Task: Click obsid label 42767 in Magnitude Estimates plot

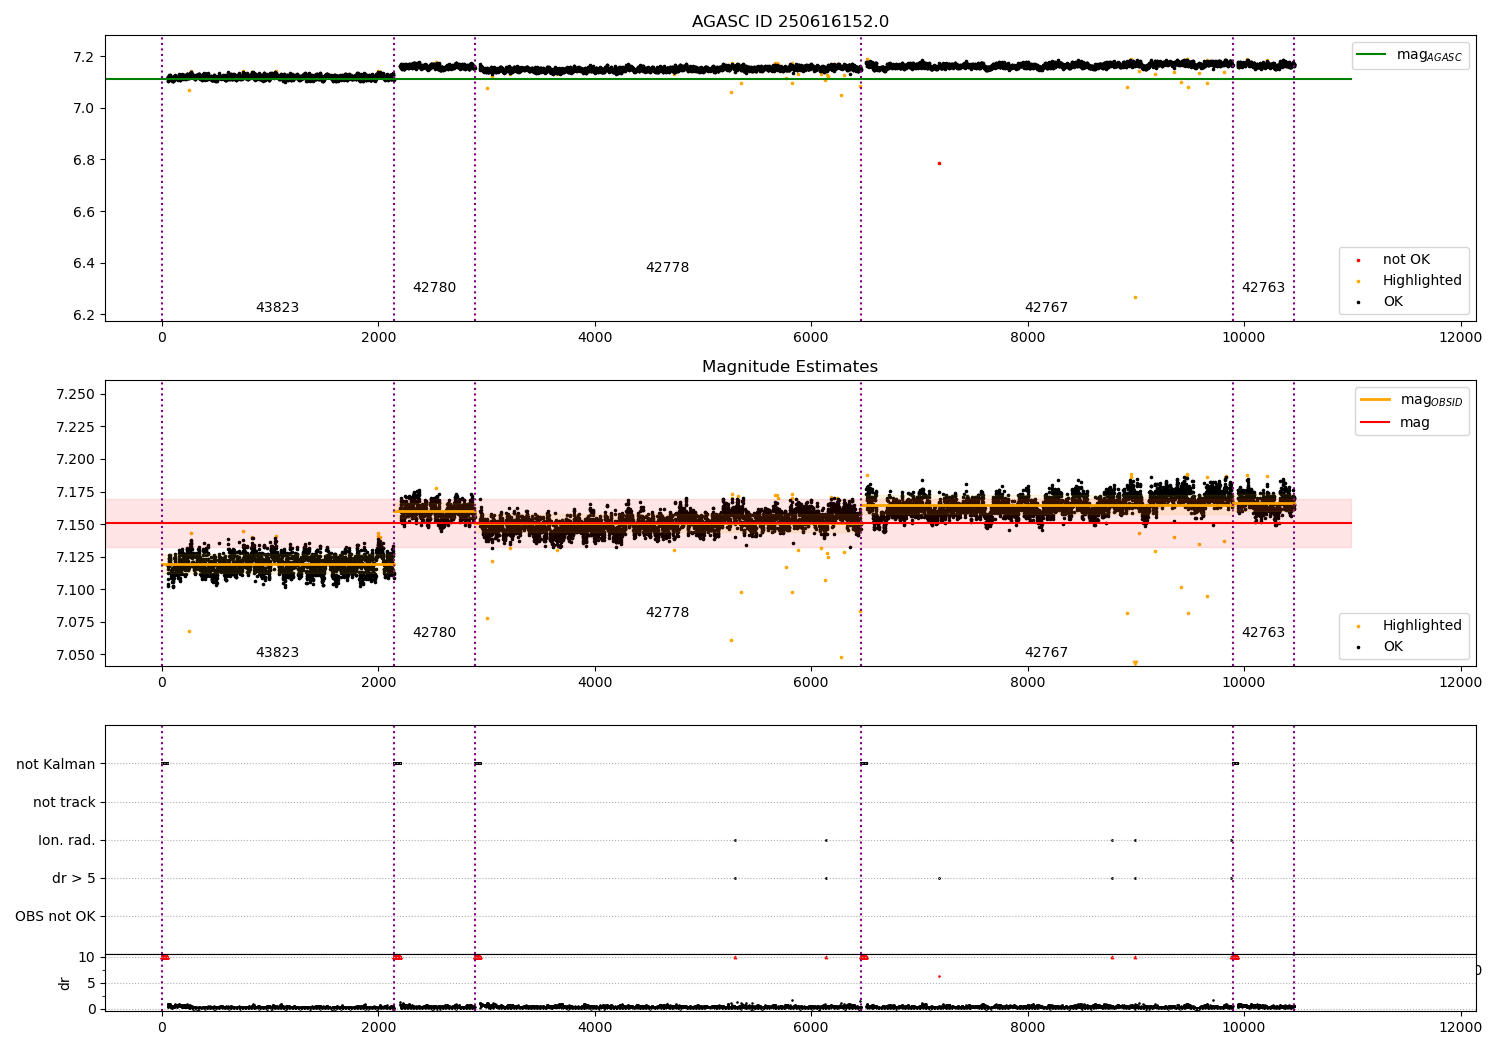Action: click(1046, 653)
